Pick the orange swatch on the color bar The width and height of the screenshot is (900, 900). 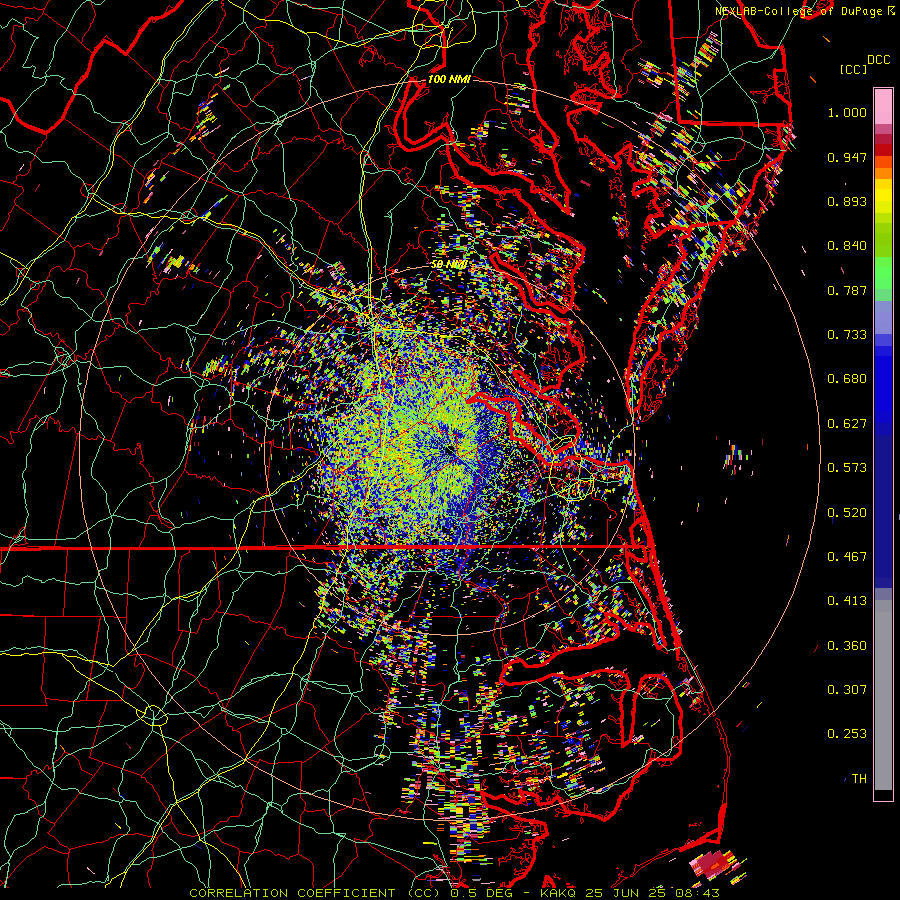883,173
